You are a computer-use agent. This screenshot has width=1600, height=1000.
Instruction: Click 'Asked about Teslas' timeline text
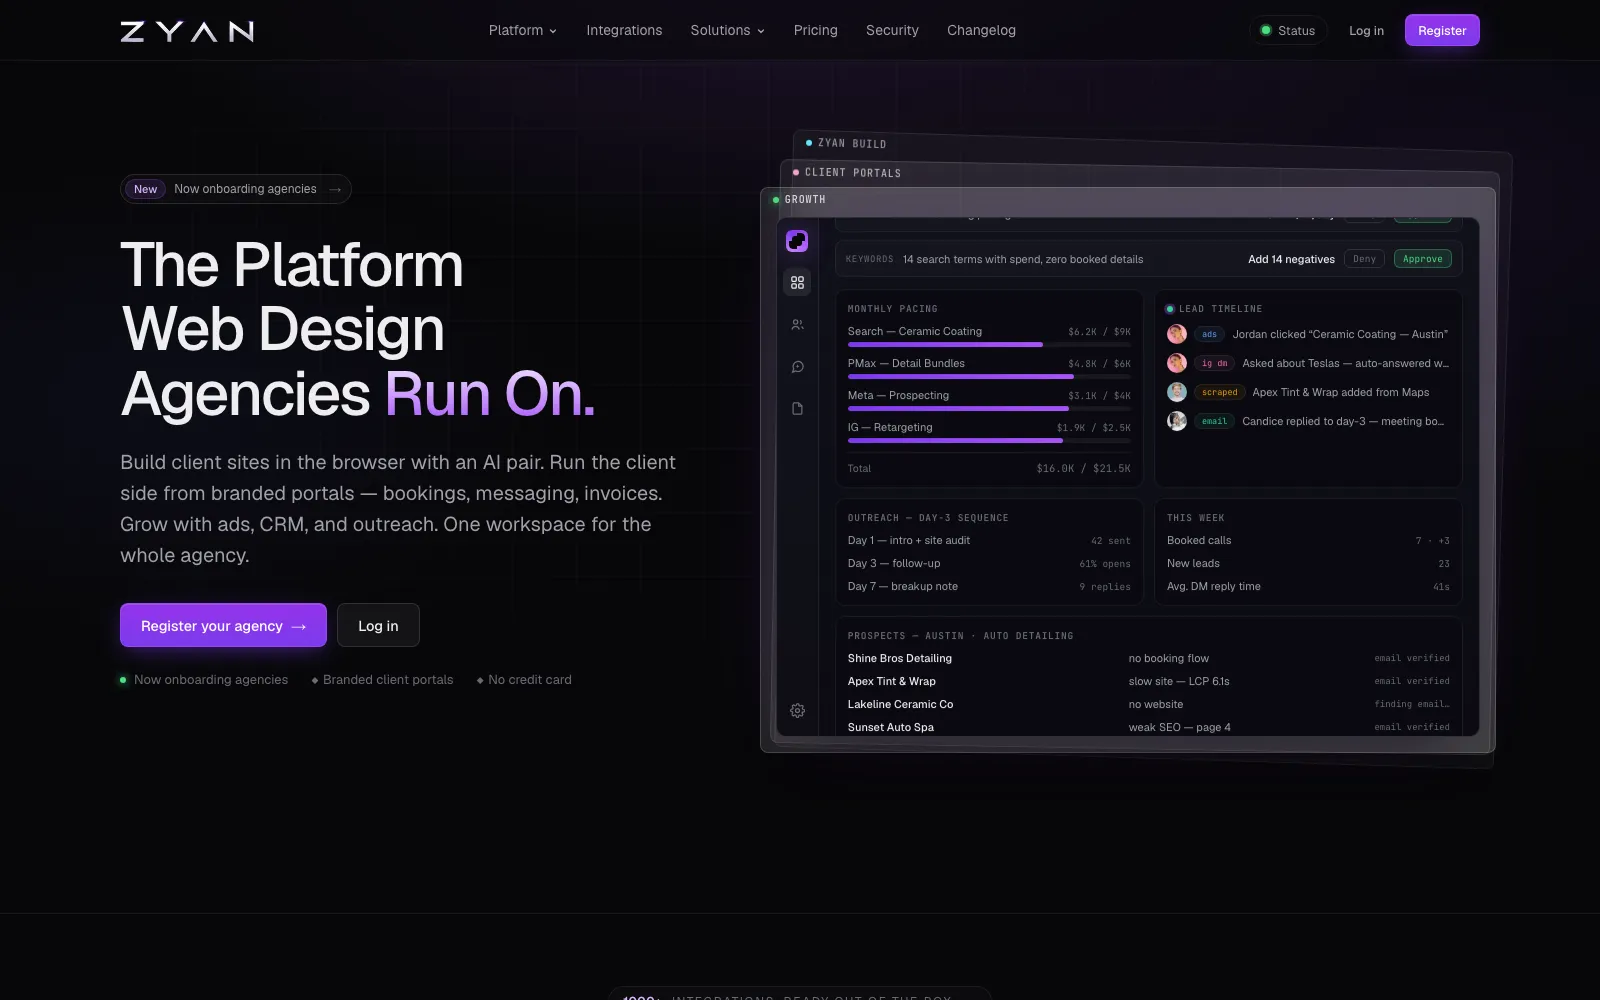click(1345, 363)
